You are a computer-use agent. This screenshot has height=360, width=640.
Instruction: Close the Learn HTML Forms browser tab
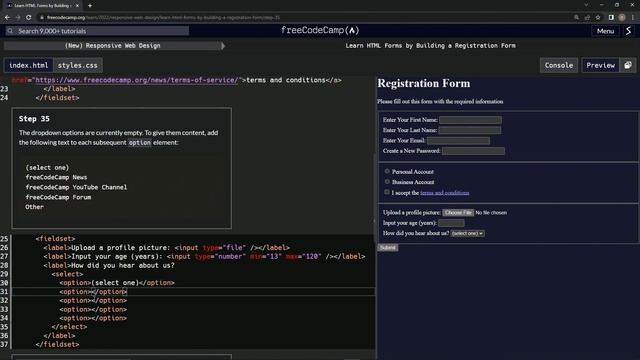77,6
